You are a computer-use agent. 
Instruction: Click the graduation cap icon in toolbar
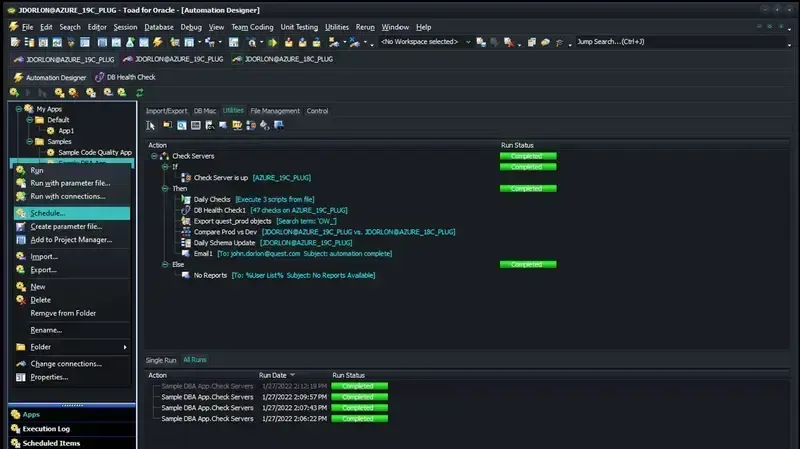559,42
